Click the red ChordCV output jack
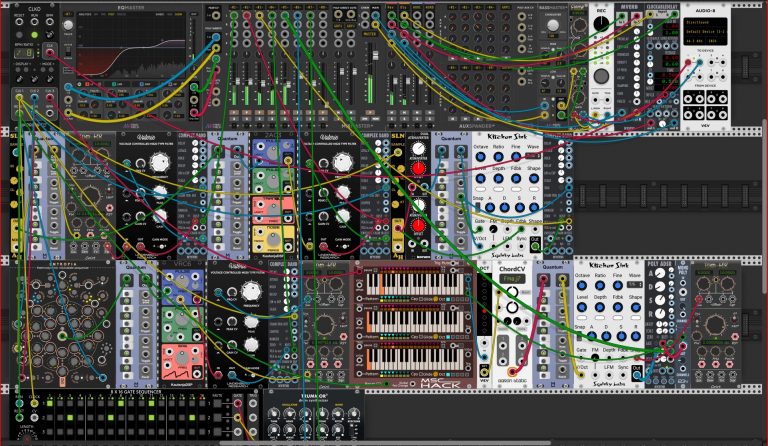This screenshot has width=768, height=446. (x=512, y=371)
